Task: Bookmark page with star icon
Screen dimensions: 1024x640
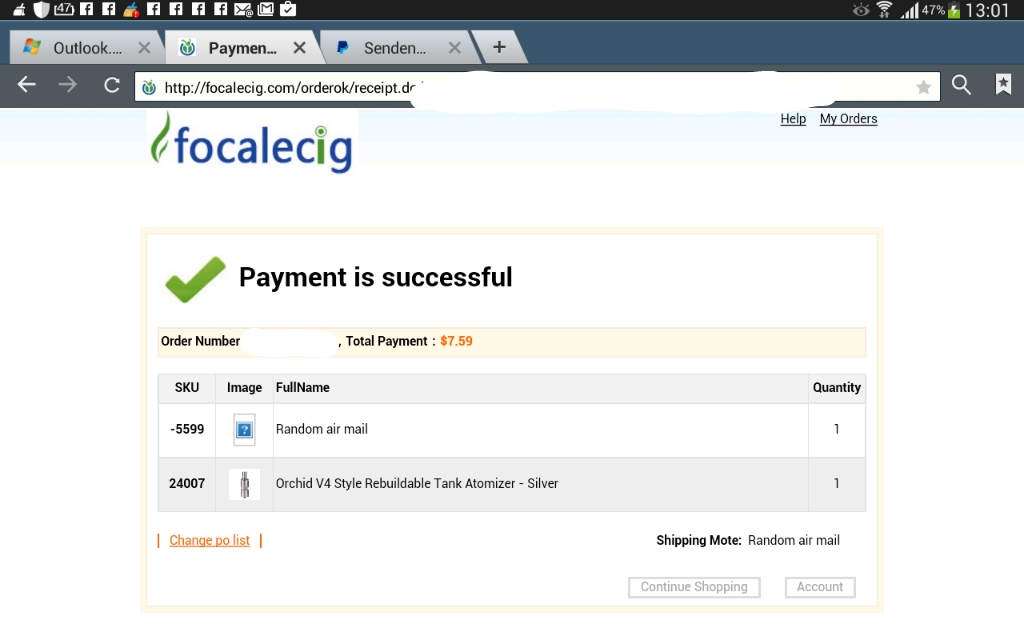Action: tap(923, 87)
